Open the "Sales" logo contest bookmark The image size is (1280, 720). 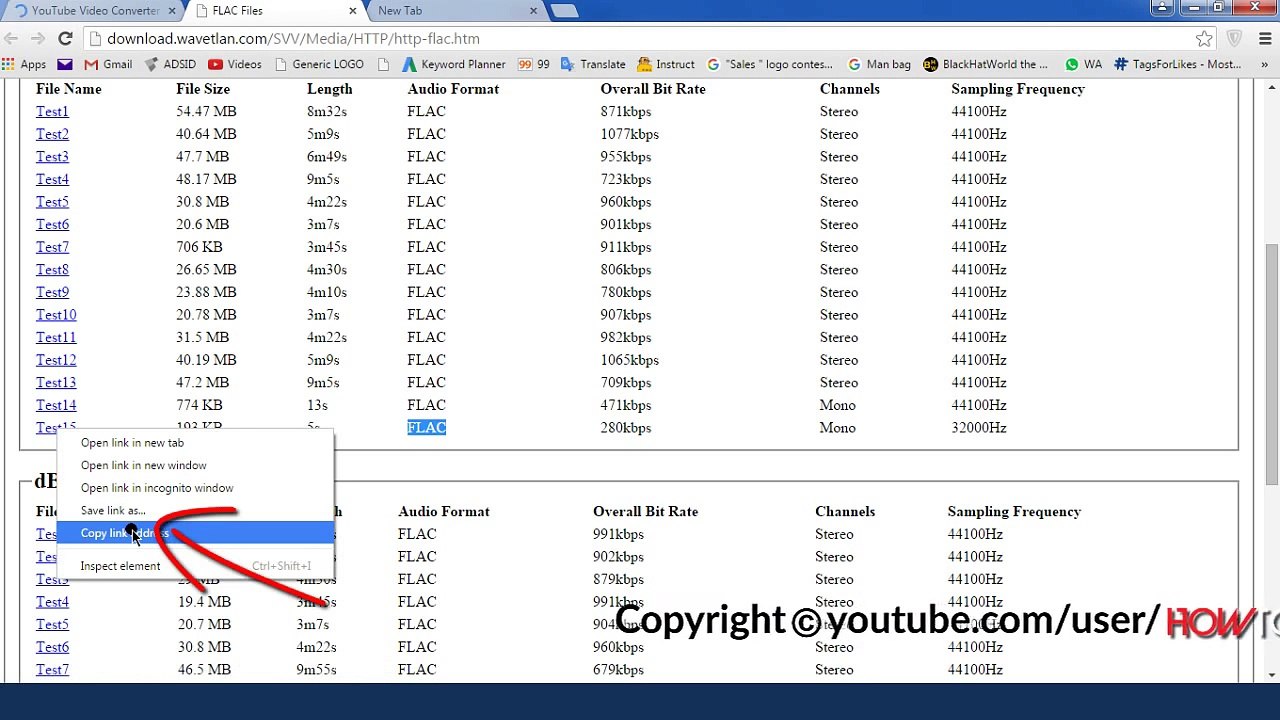point(770,64)
